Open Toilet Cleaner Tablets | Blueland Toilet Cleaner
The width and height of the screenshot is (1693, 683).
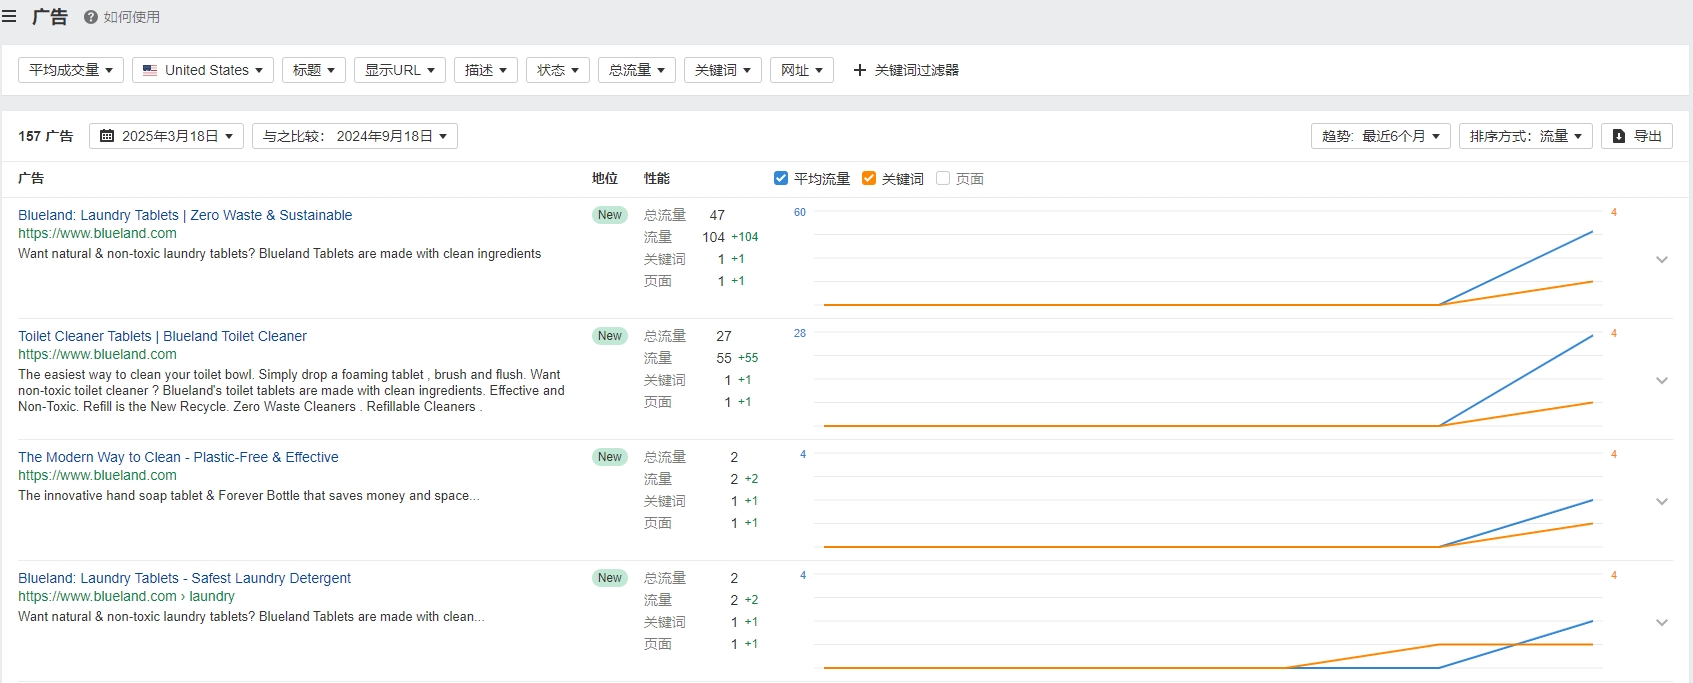click(x=162, y=336)
